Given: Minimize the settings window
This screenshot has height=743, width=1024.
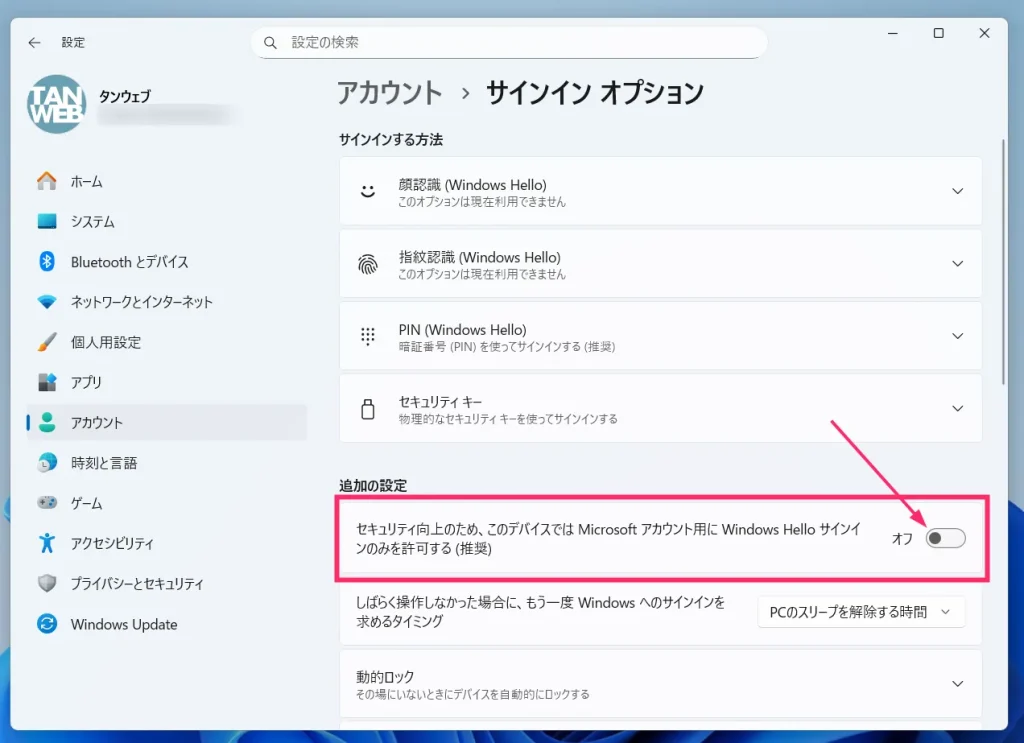Looking at the screenshot, I should [x=893, y=33].
